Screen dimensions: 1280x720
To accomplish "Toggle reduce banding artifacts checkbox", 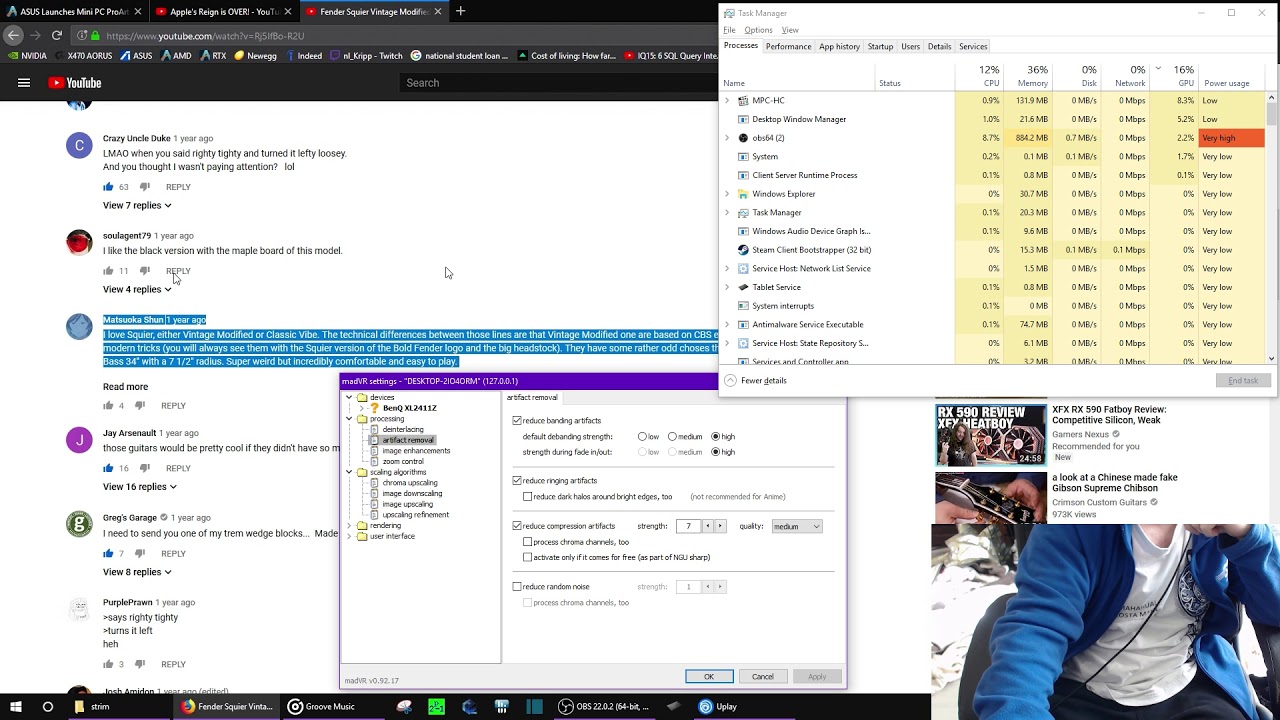I will click(517, 421).
